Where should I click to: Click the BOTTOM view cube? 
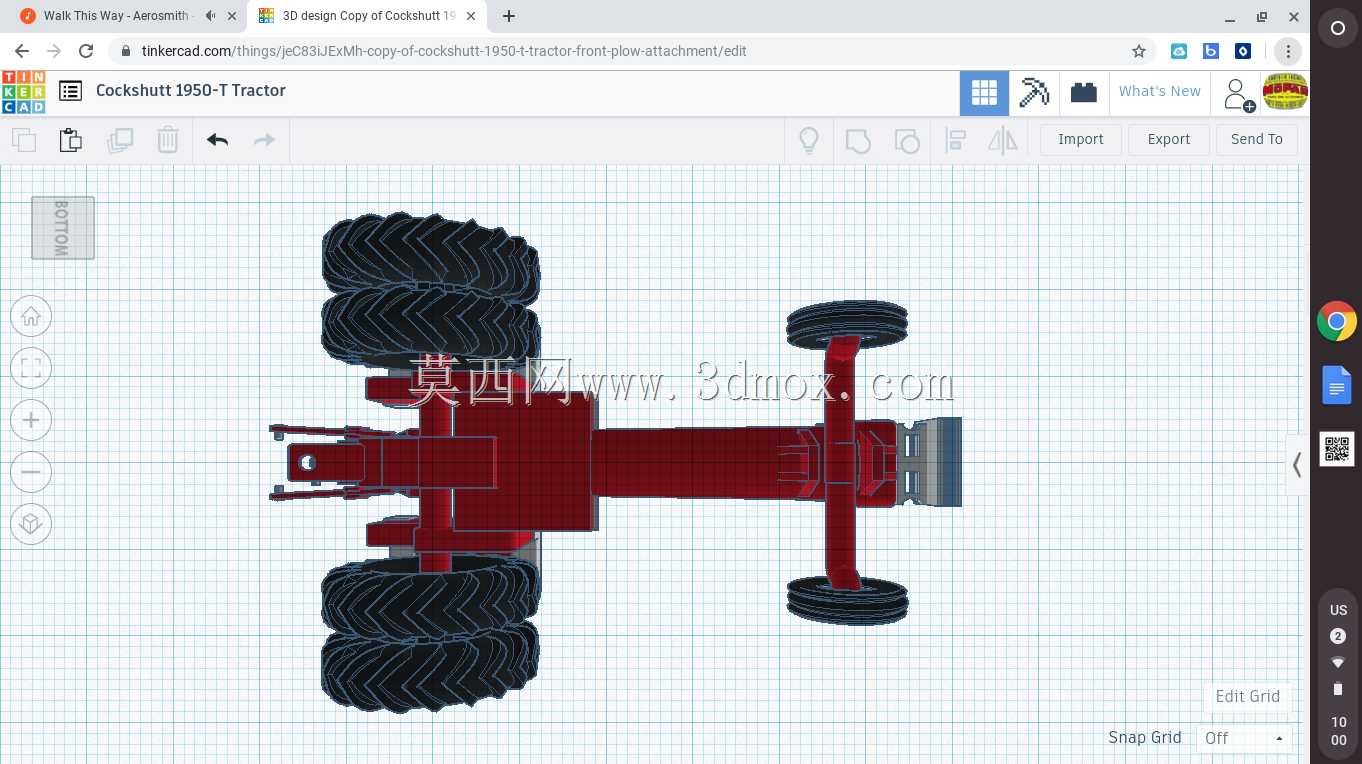(62, 228)
